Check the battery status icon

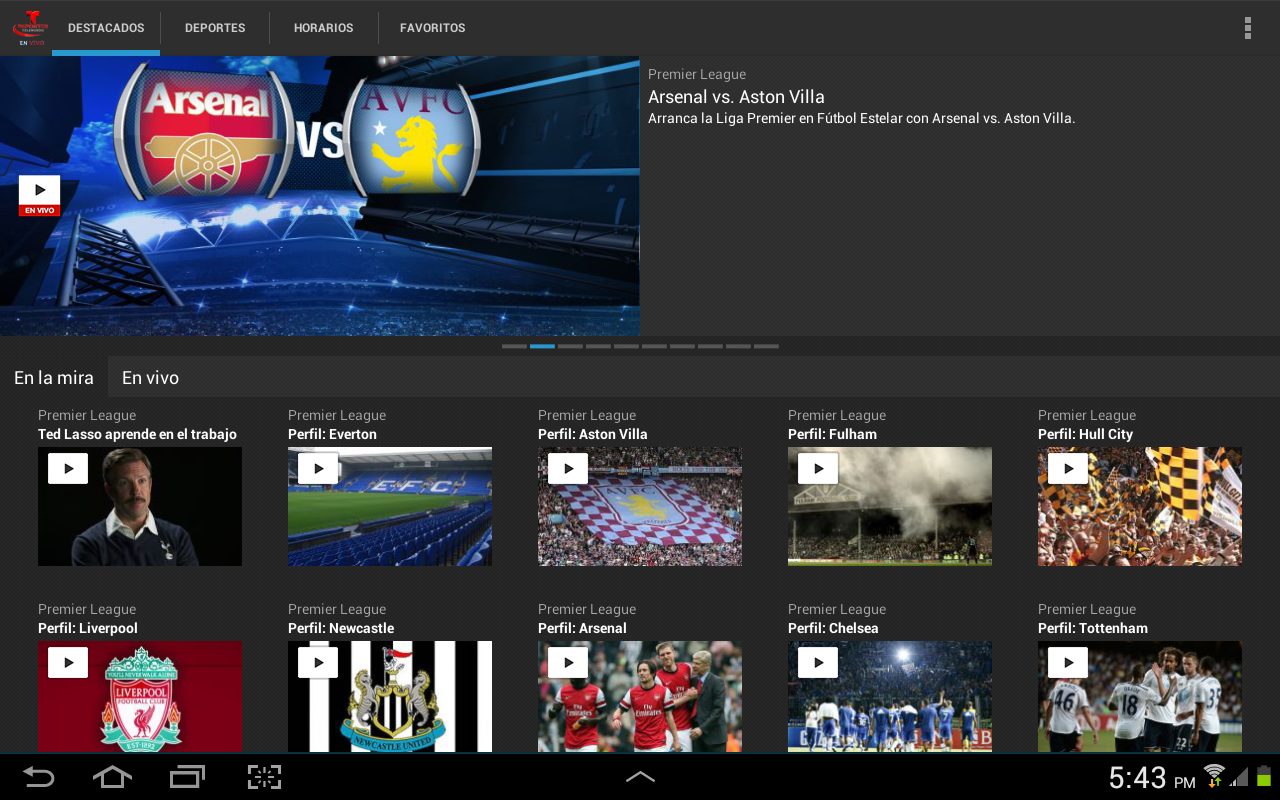click(x=1264, y=776)
